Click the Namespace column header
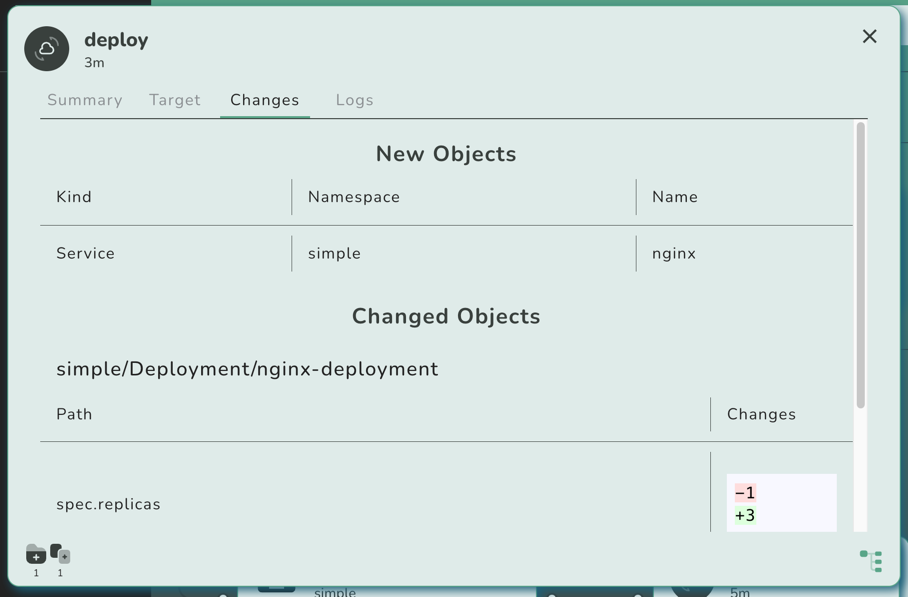Screen dimensions: 908x597 (x=354, y=197)
